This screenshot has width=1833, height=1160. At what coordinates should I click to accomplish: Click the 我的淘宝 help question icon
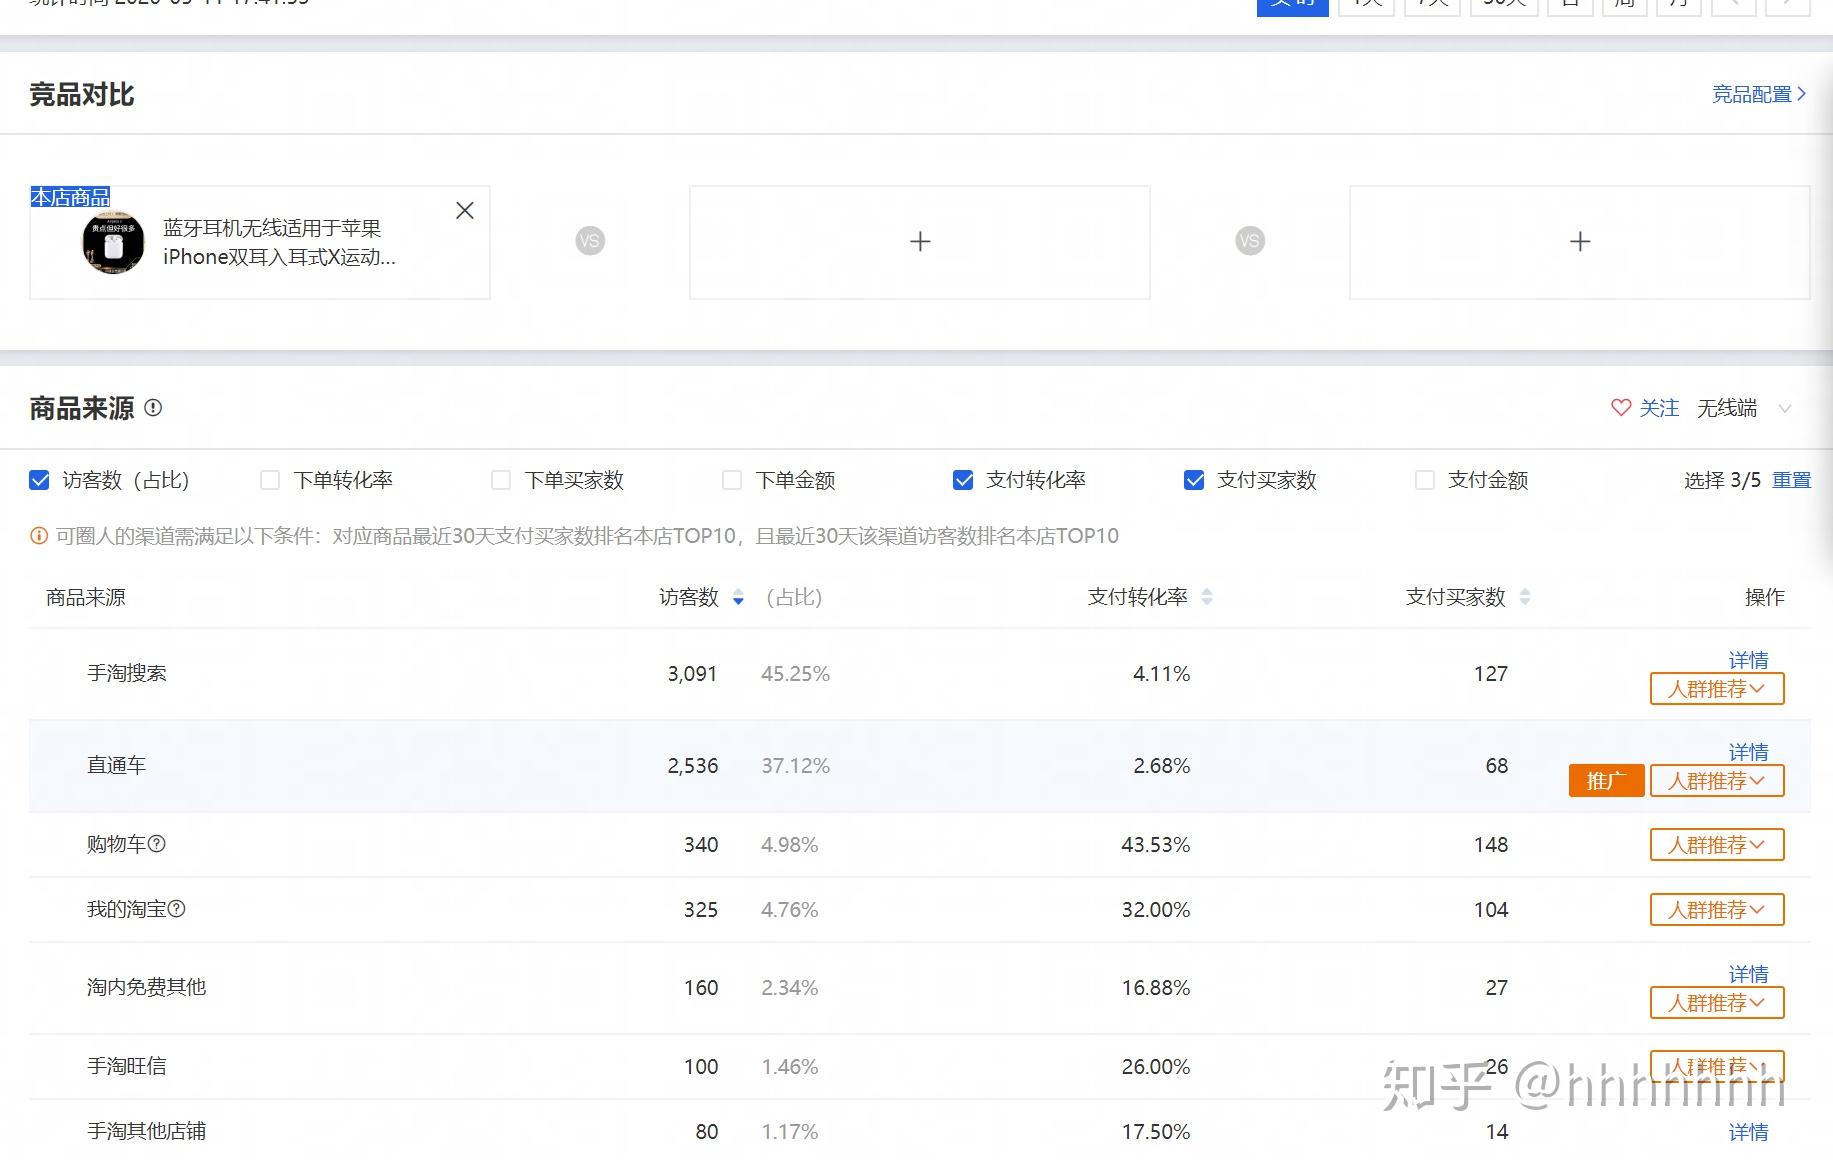177,909
